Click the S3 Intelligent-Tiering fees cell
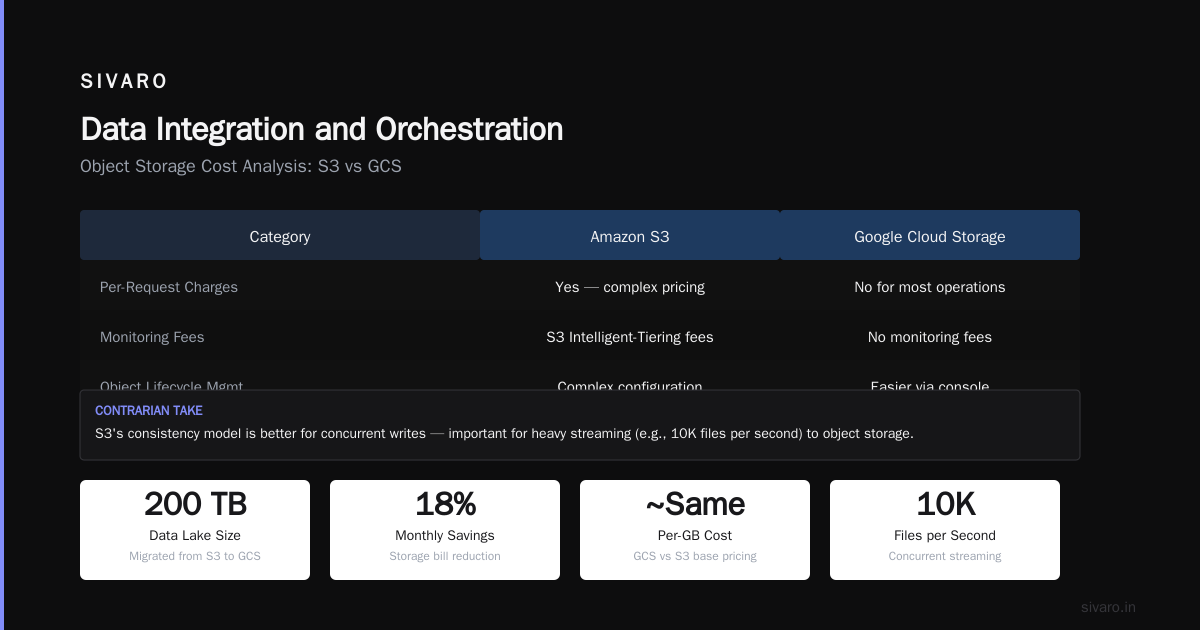 tap(630, 337)
